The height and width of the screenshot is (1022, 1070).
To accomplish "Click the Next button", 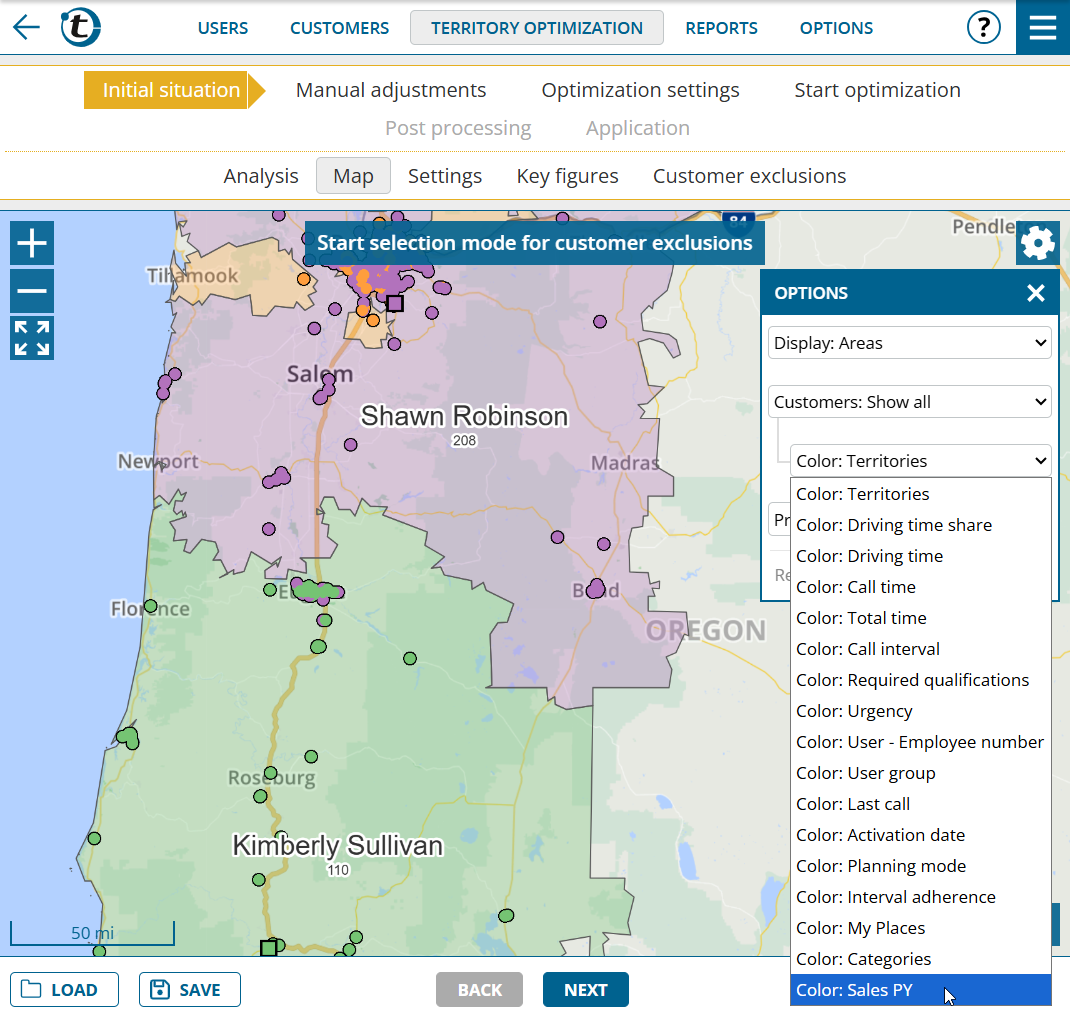I will [x=585, y=990].
